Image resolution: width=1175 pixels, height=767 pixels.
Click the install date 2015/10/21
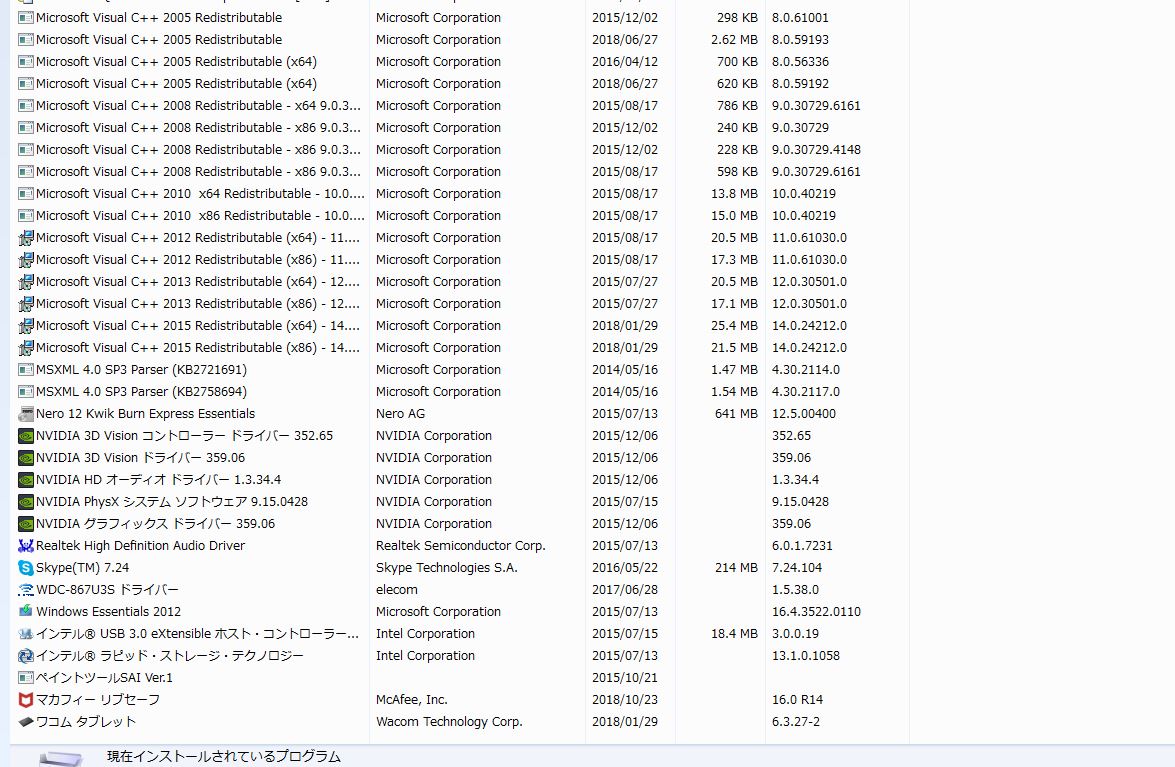point(625,678)
